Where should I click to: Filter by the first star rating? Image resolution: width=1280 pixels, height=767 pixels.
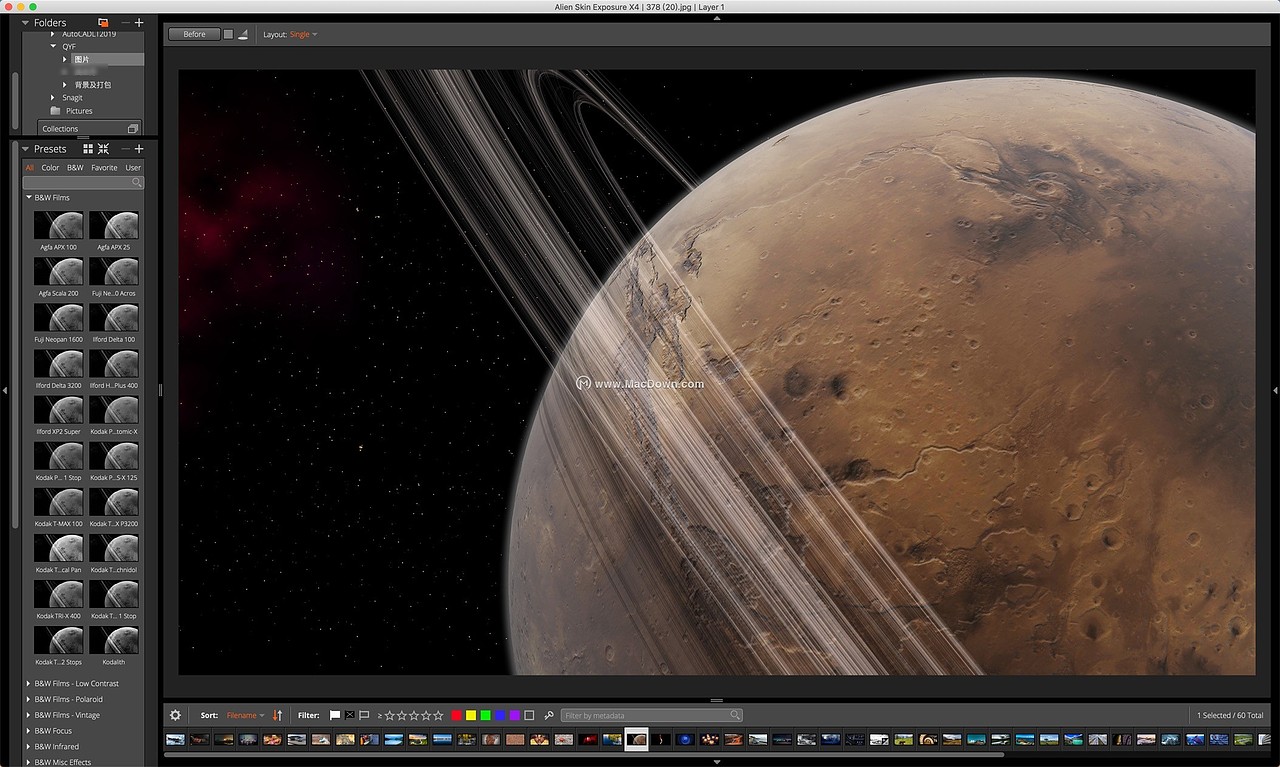click(390, 715)
